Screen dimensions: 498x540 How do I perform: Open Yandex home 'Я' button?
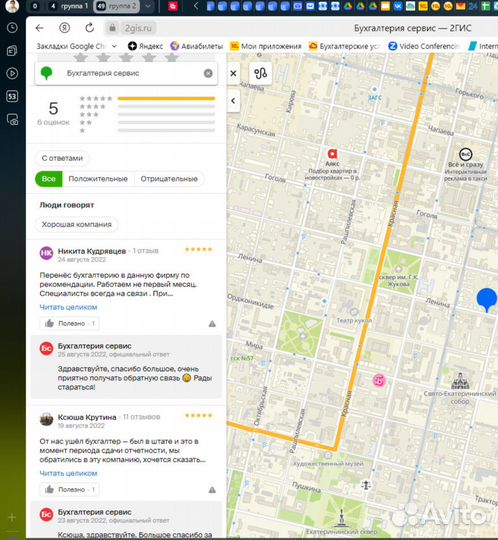64,28
